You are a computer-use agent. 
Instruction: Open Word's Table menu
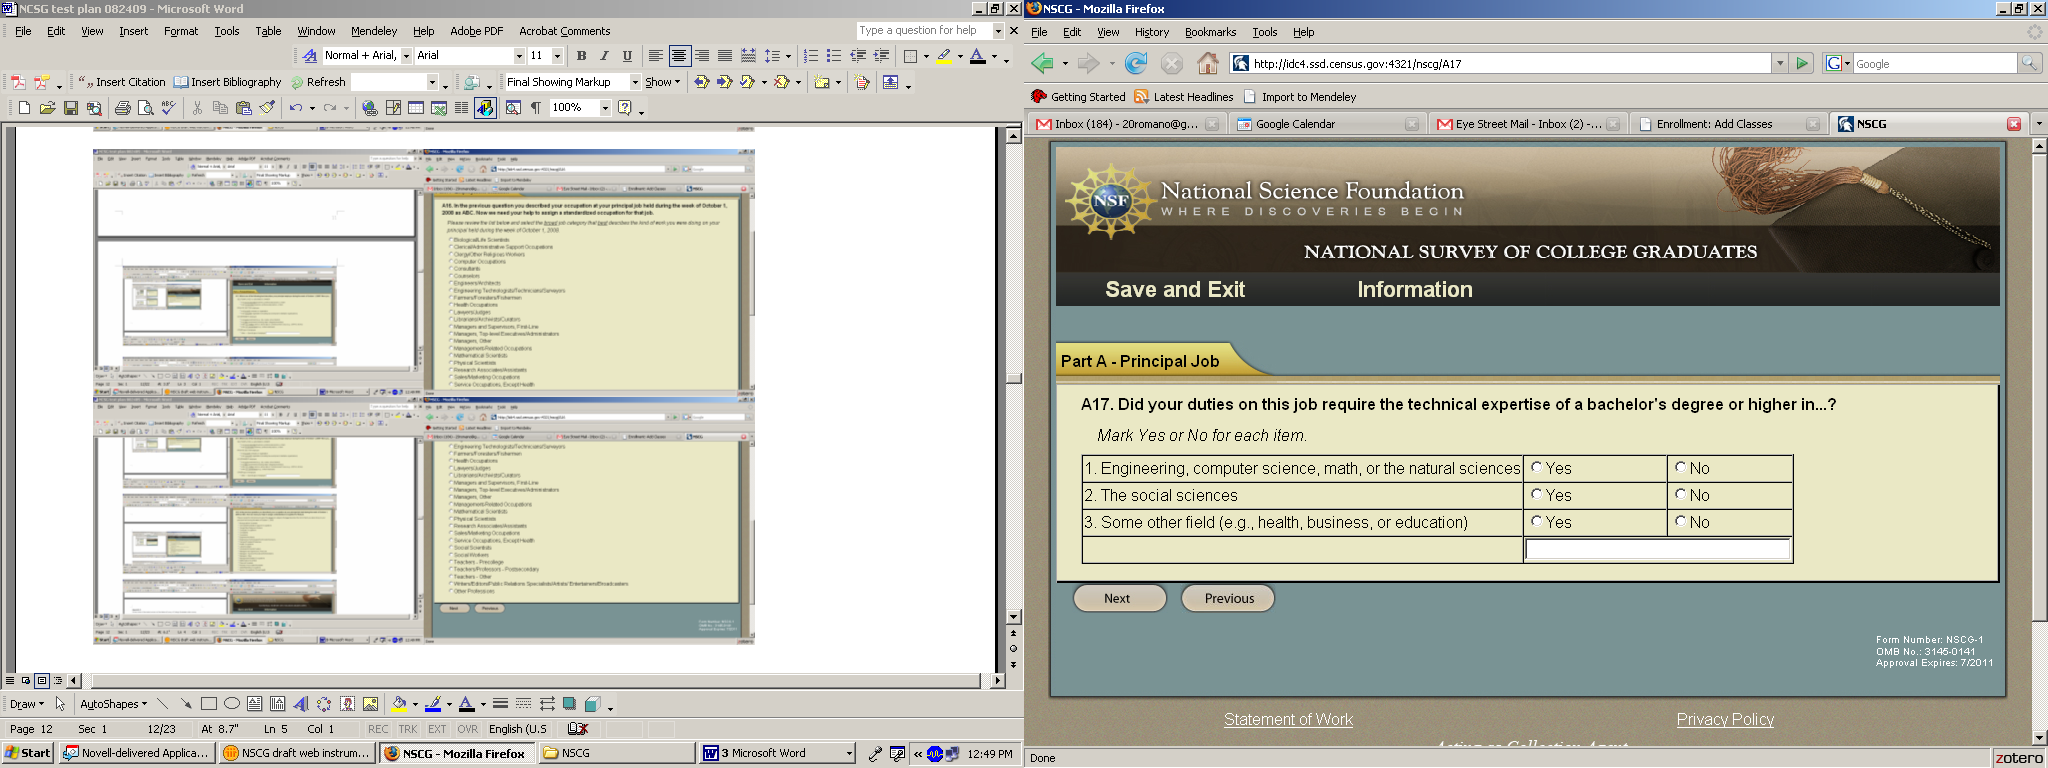tap(268, 31)
